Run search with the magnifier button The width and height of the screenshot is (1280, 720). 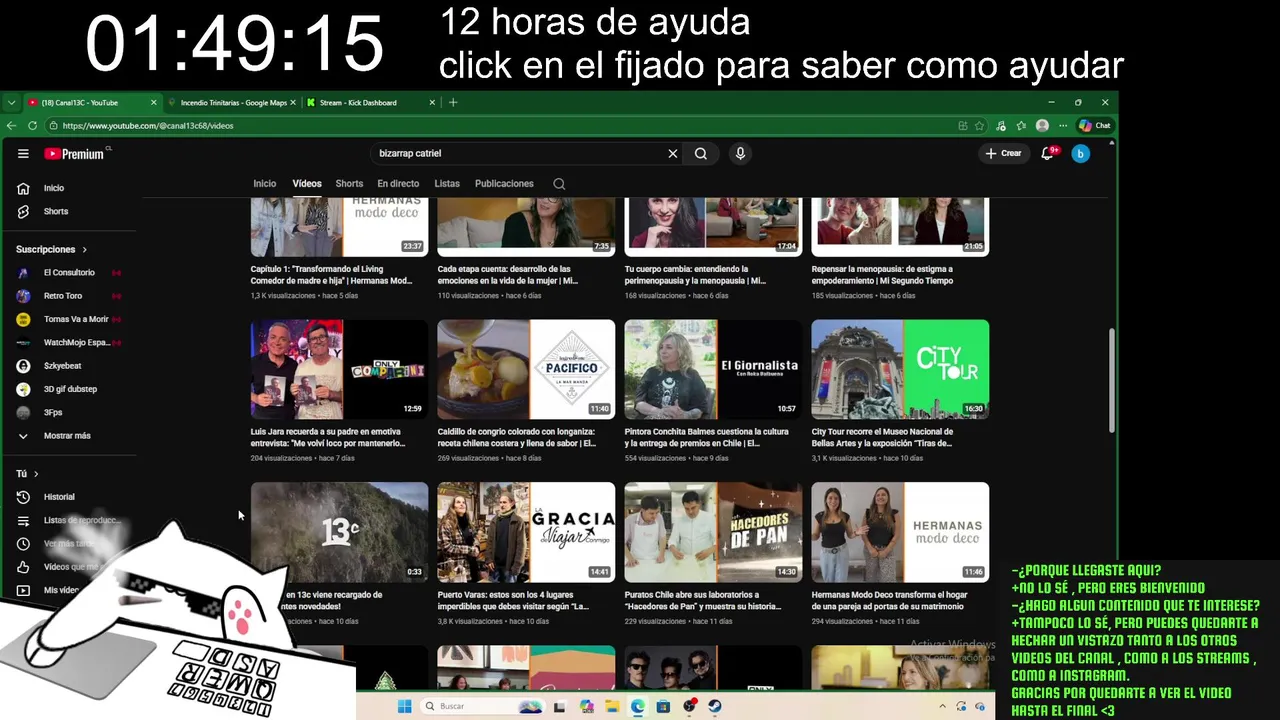point(701,154)
